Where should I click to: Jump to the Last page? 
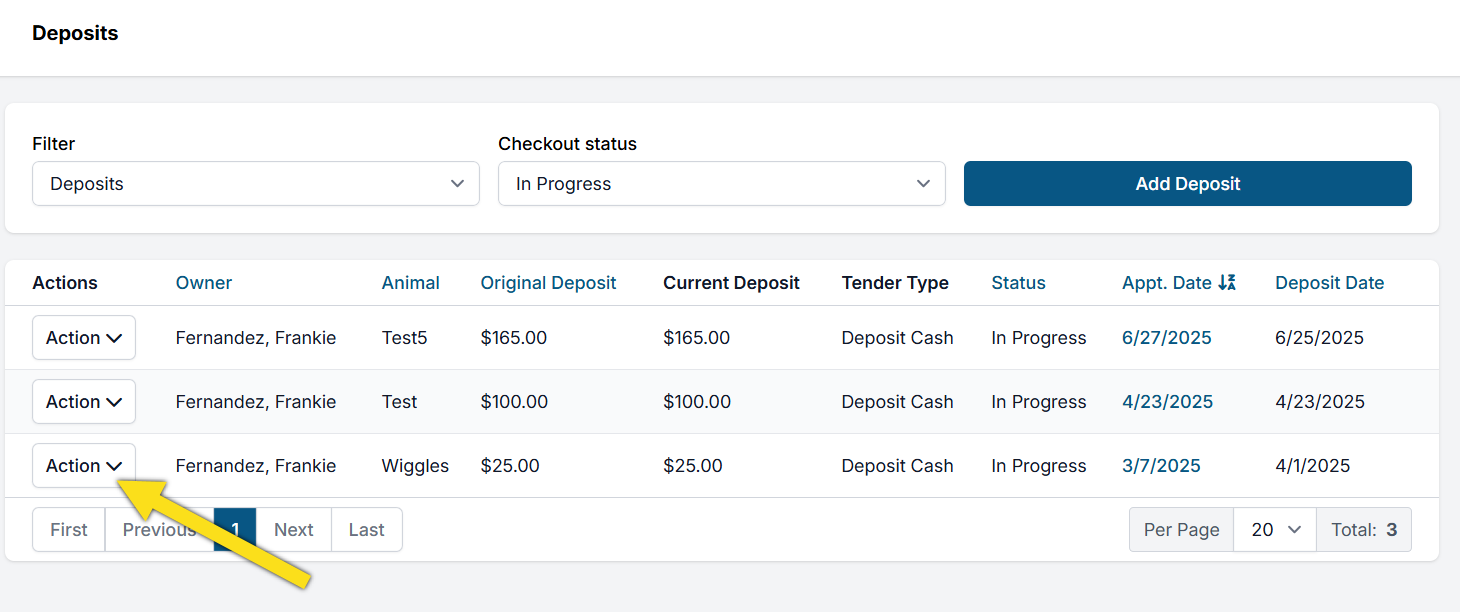[x=366, y=530]
